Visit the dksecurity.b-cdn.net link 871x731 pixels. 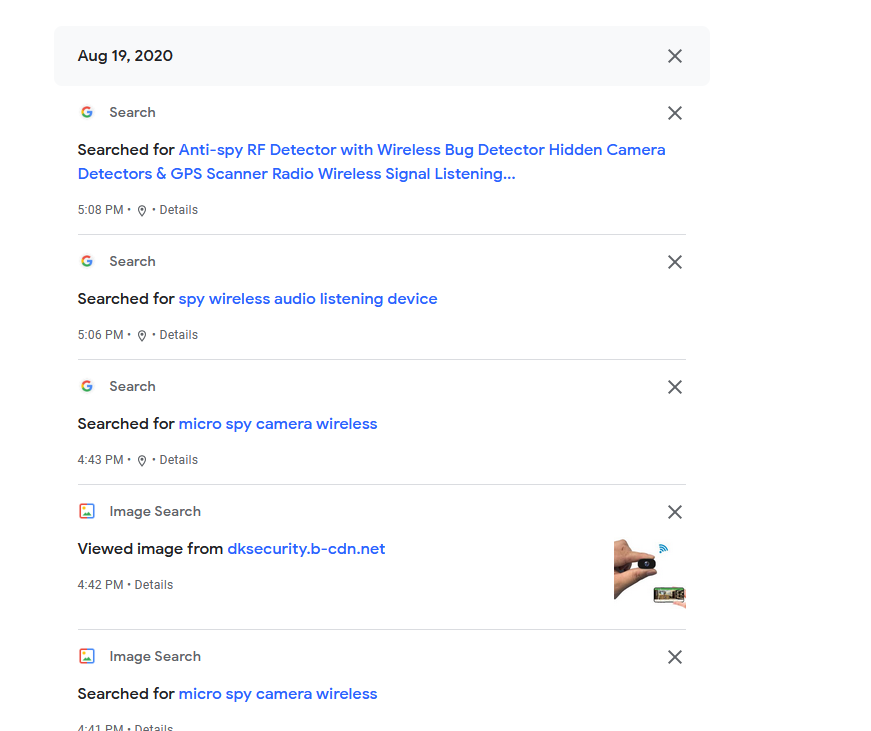306,549
